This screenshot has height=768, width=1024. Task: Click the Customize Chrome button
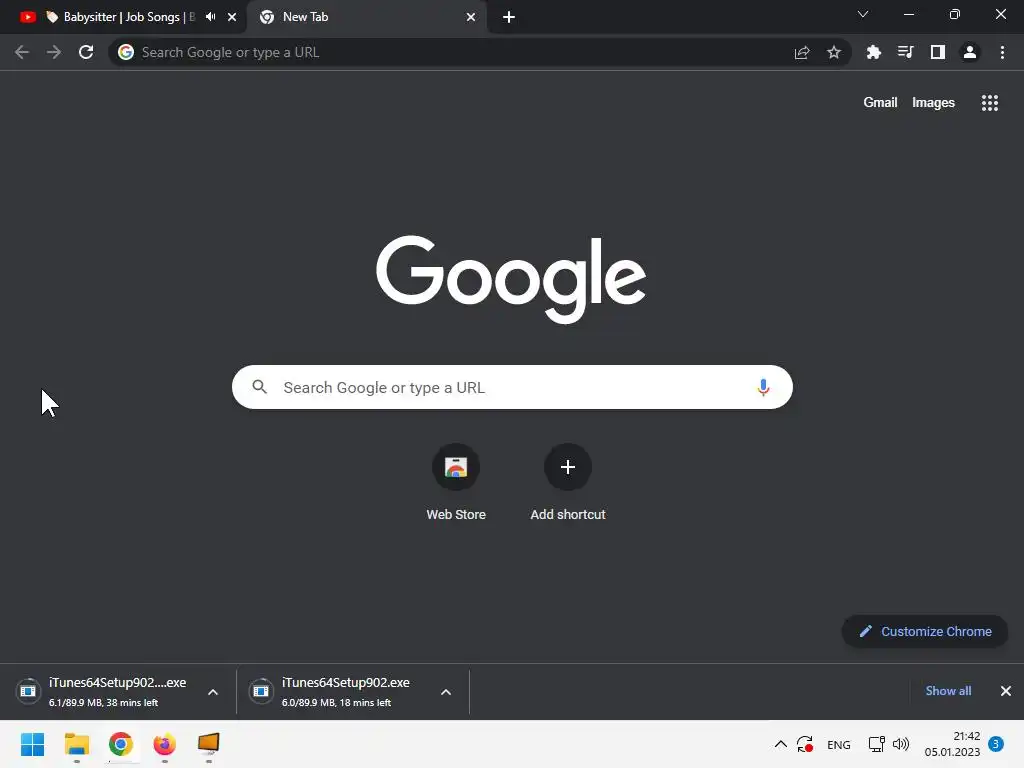click(925, 632)
